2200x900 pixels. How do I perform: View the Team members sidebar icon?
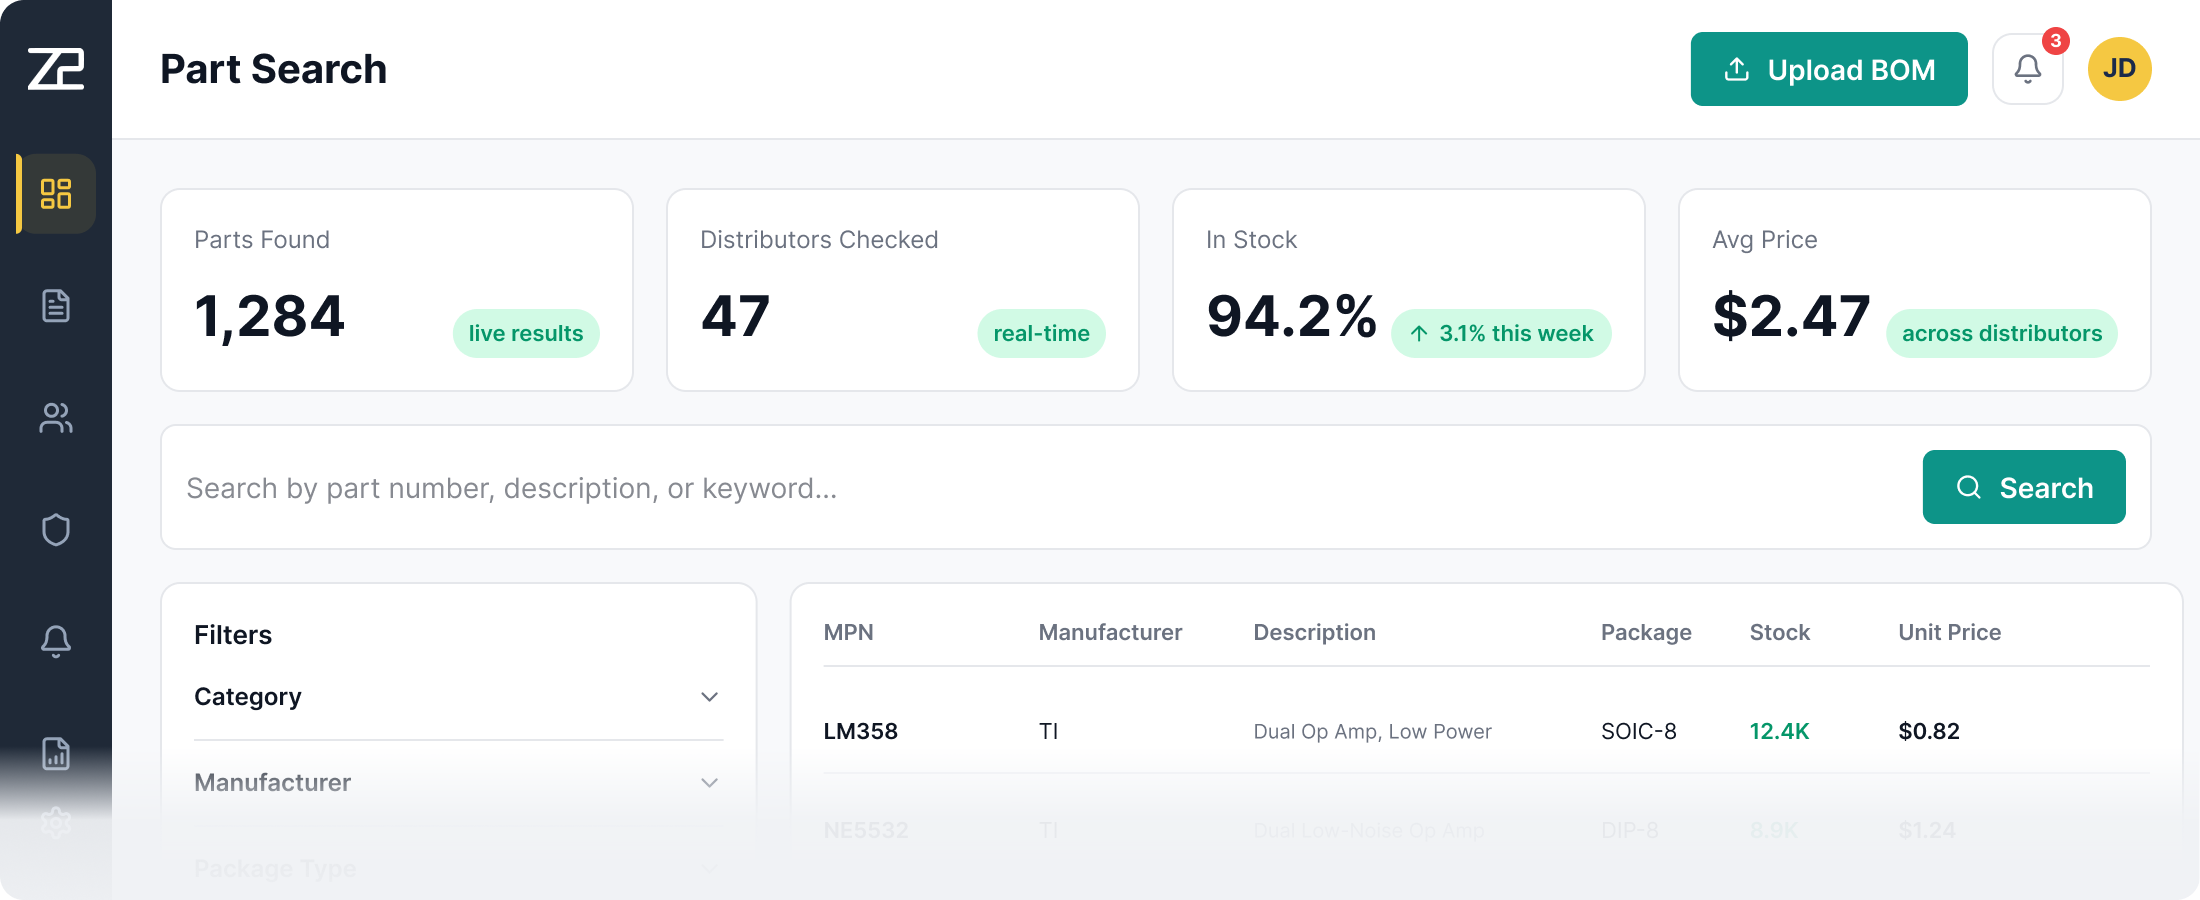(x=55, y=418)
